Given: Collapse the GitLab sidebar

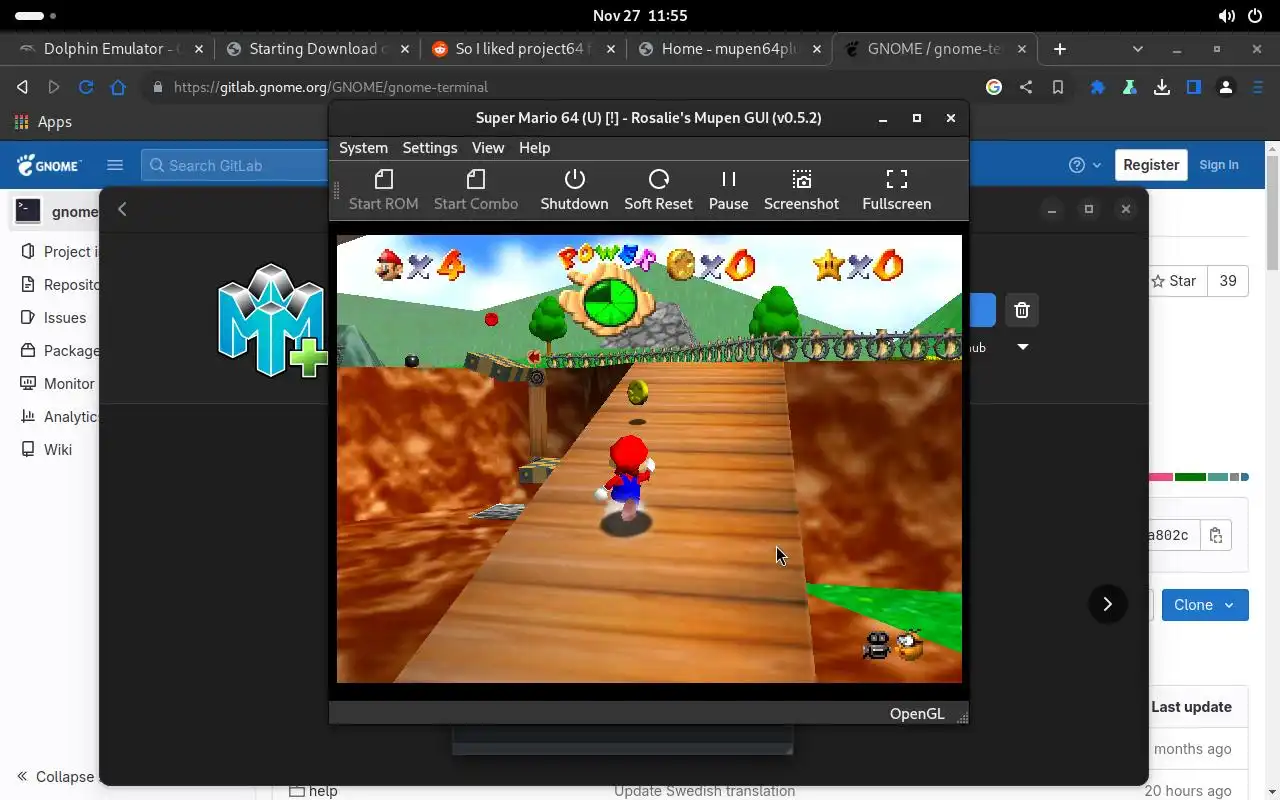Looking at the screenshot, I should (x=55, y=777).
